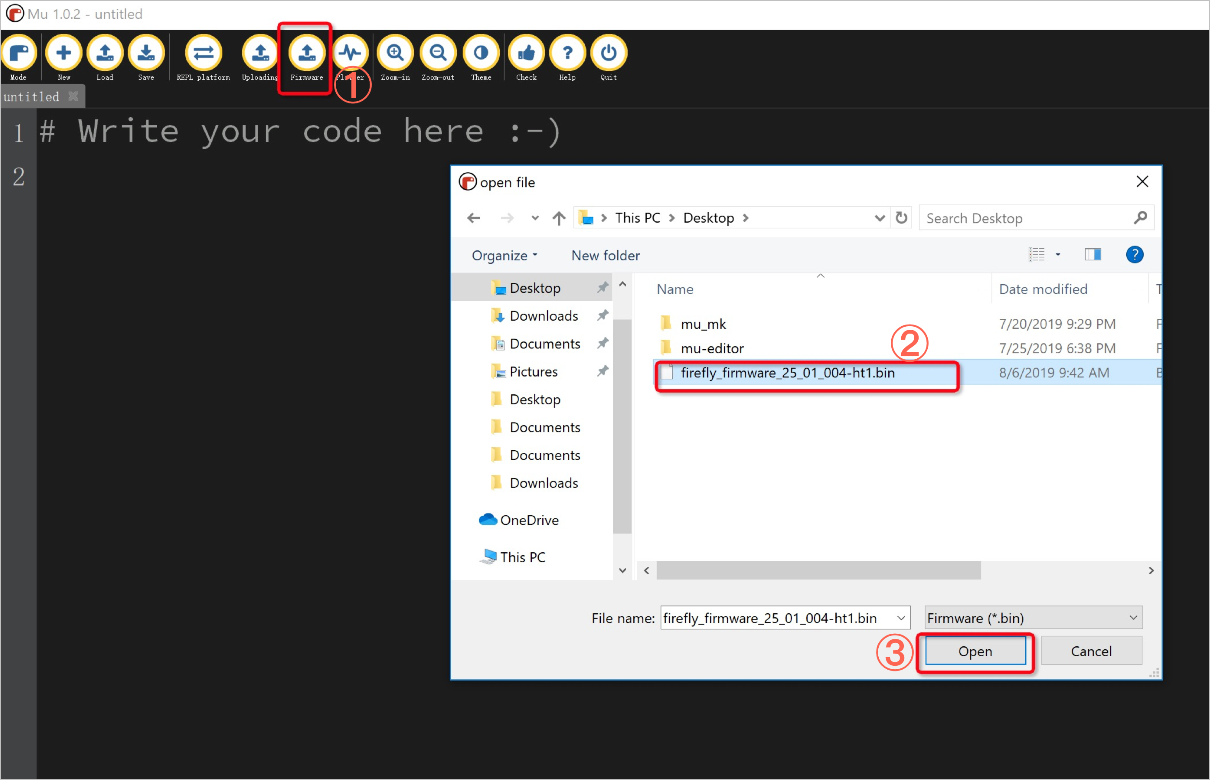Toggle the preview pane icon in dialog
The width and height of the screenshot is (1210, 780).
click(x=1092, y=255)
